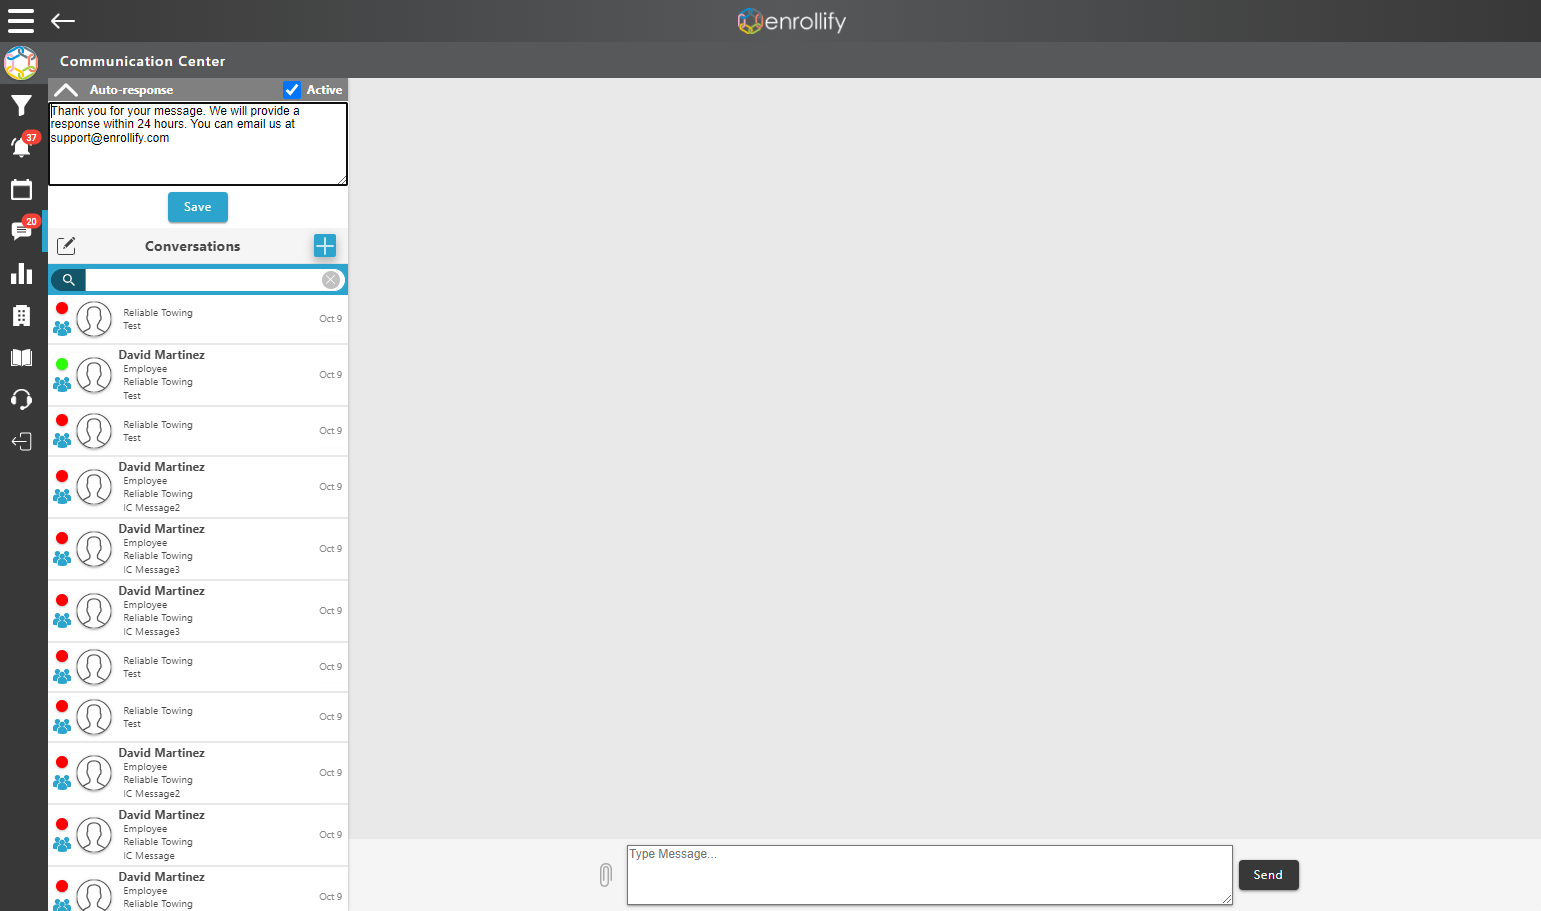The width and height of the screenshot is (1541, 911).
Task: Open first David Martinez IC Message2 conversation
Action: pyautogui.click(x=198, y=487)
